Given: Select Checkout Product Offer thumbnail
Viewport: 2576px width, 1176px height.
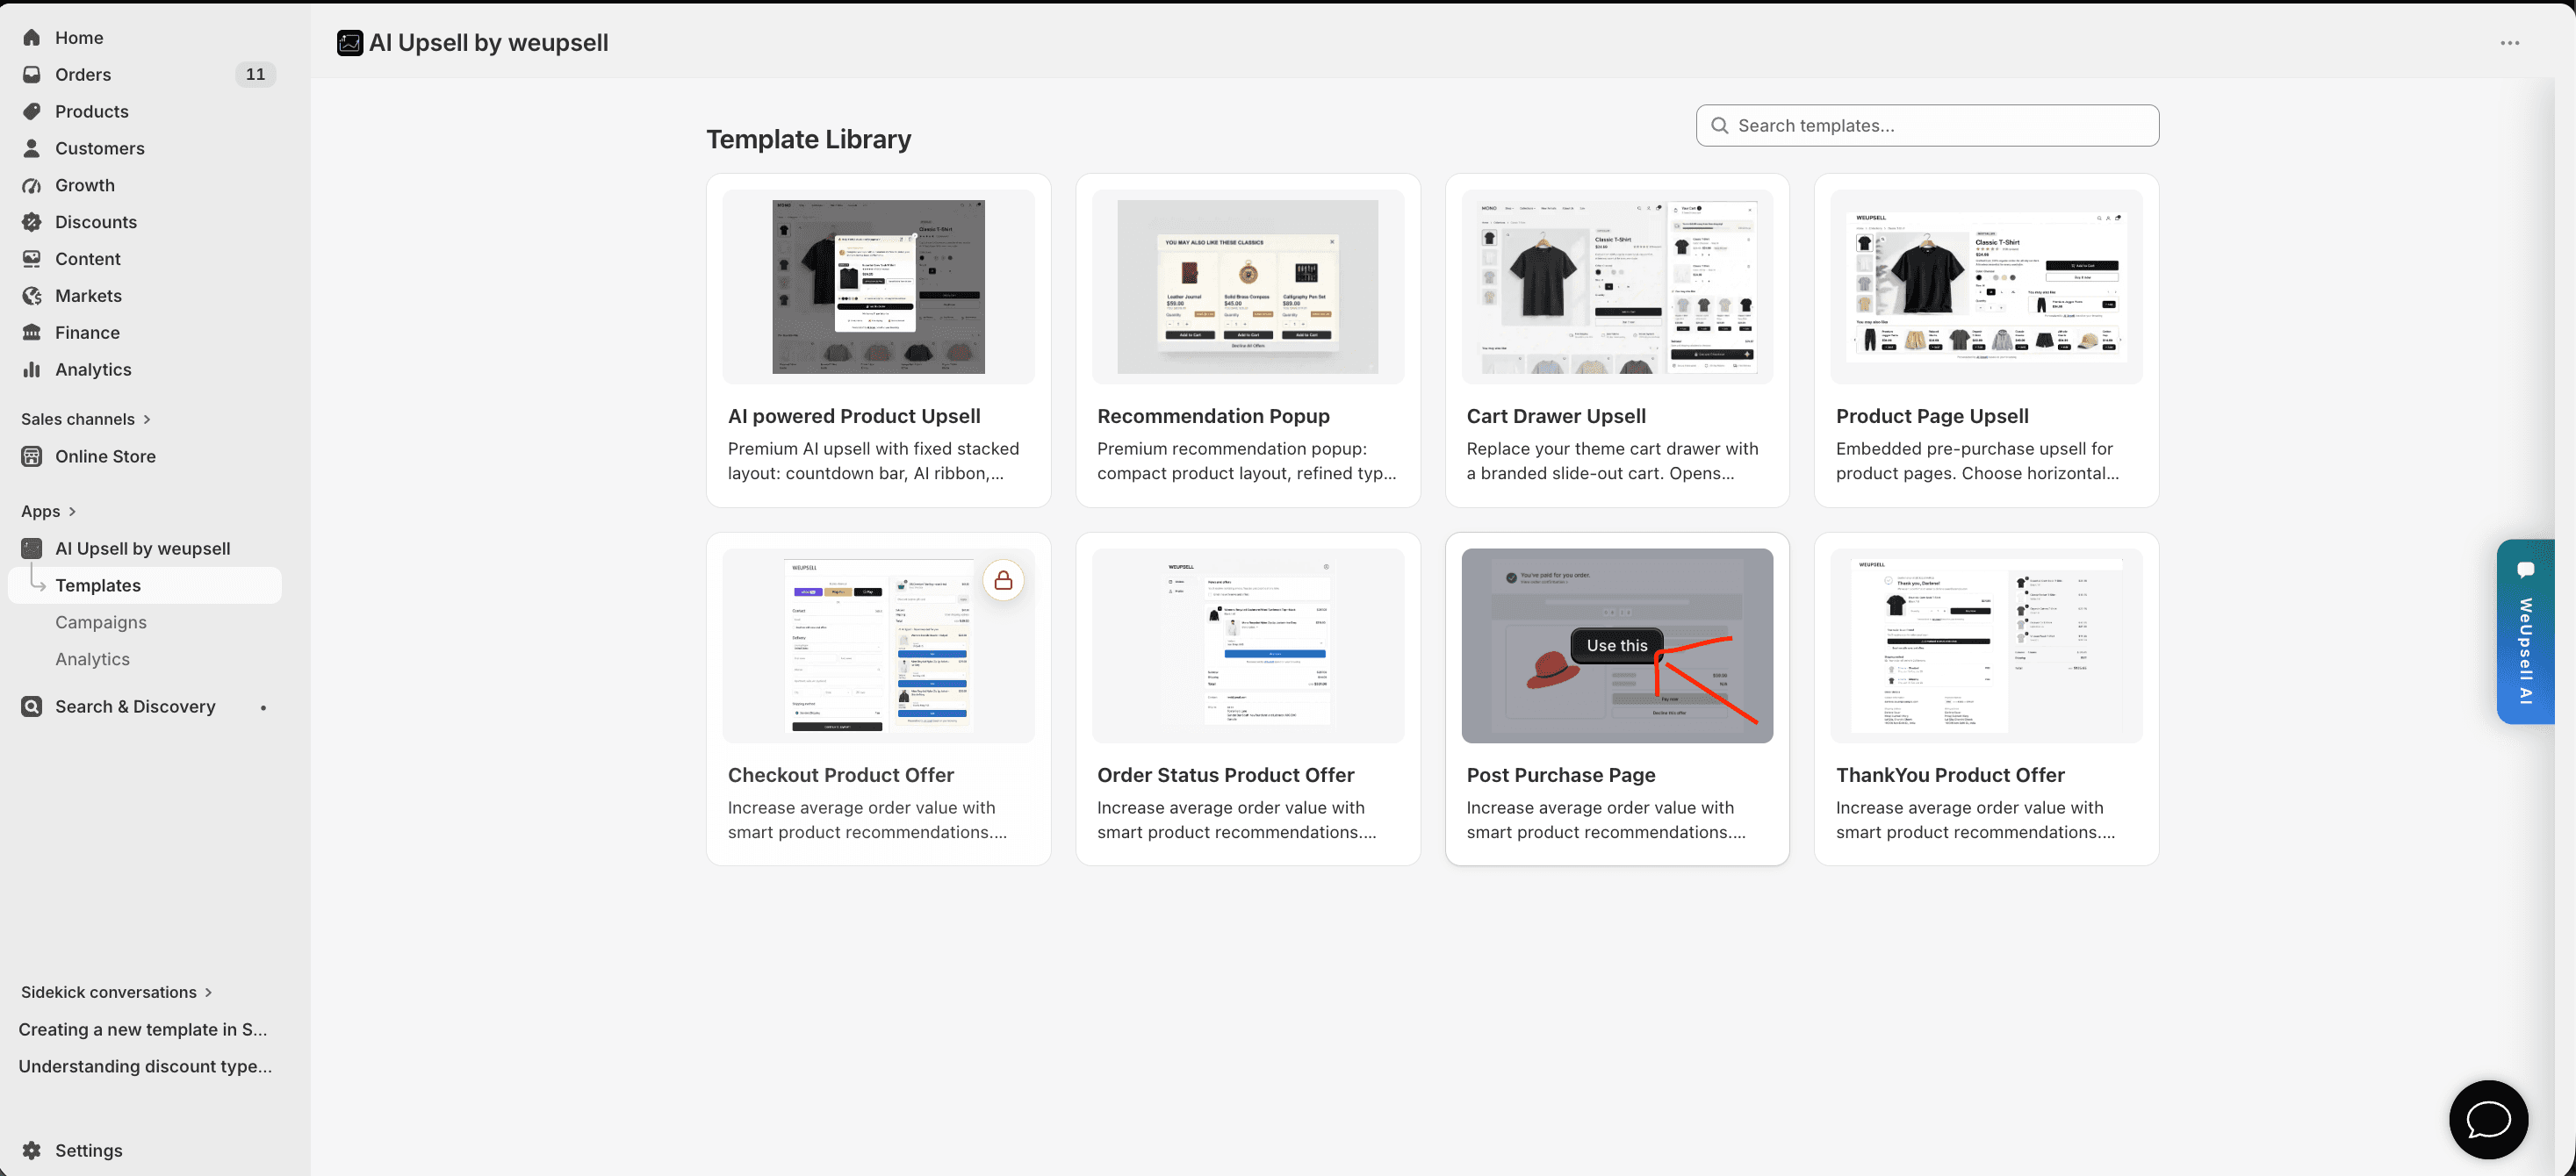Looking at the screenshot, I should 878,646.
